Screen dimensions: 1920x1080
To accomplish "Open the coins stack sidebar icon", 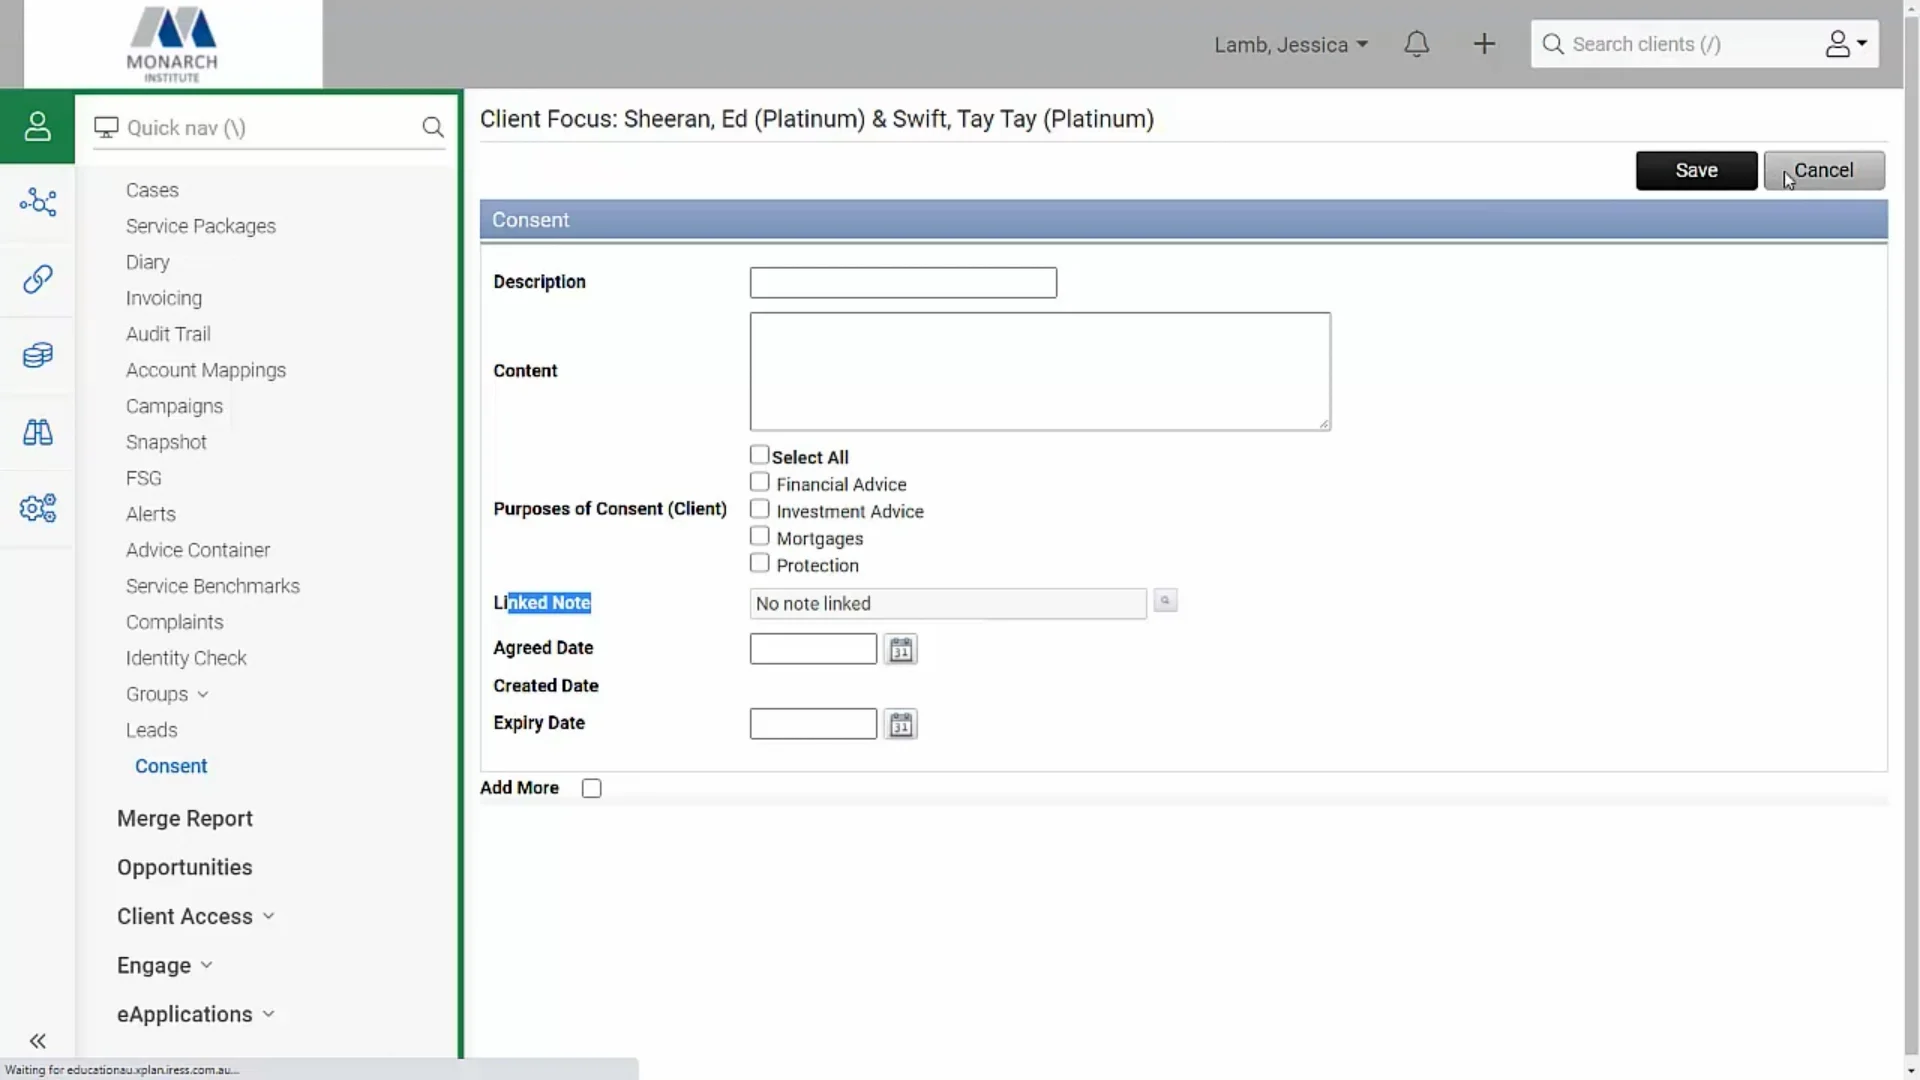I will pos(37,355).
